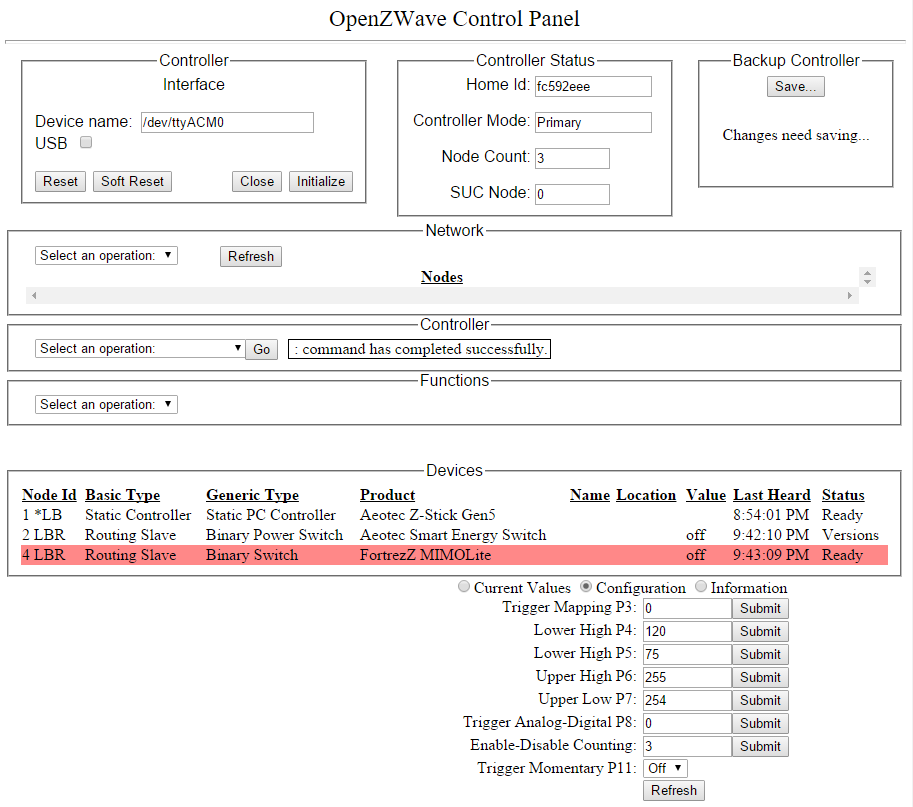
Task: Select the Current Values radio button
Action: click(463, 586)
